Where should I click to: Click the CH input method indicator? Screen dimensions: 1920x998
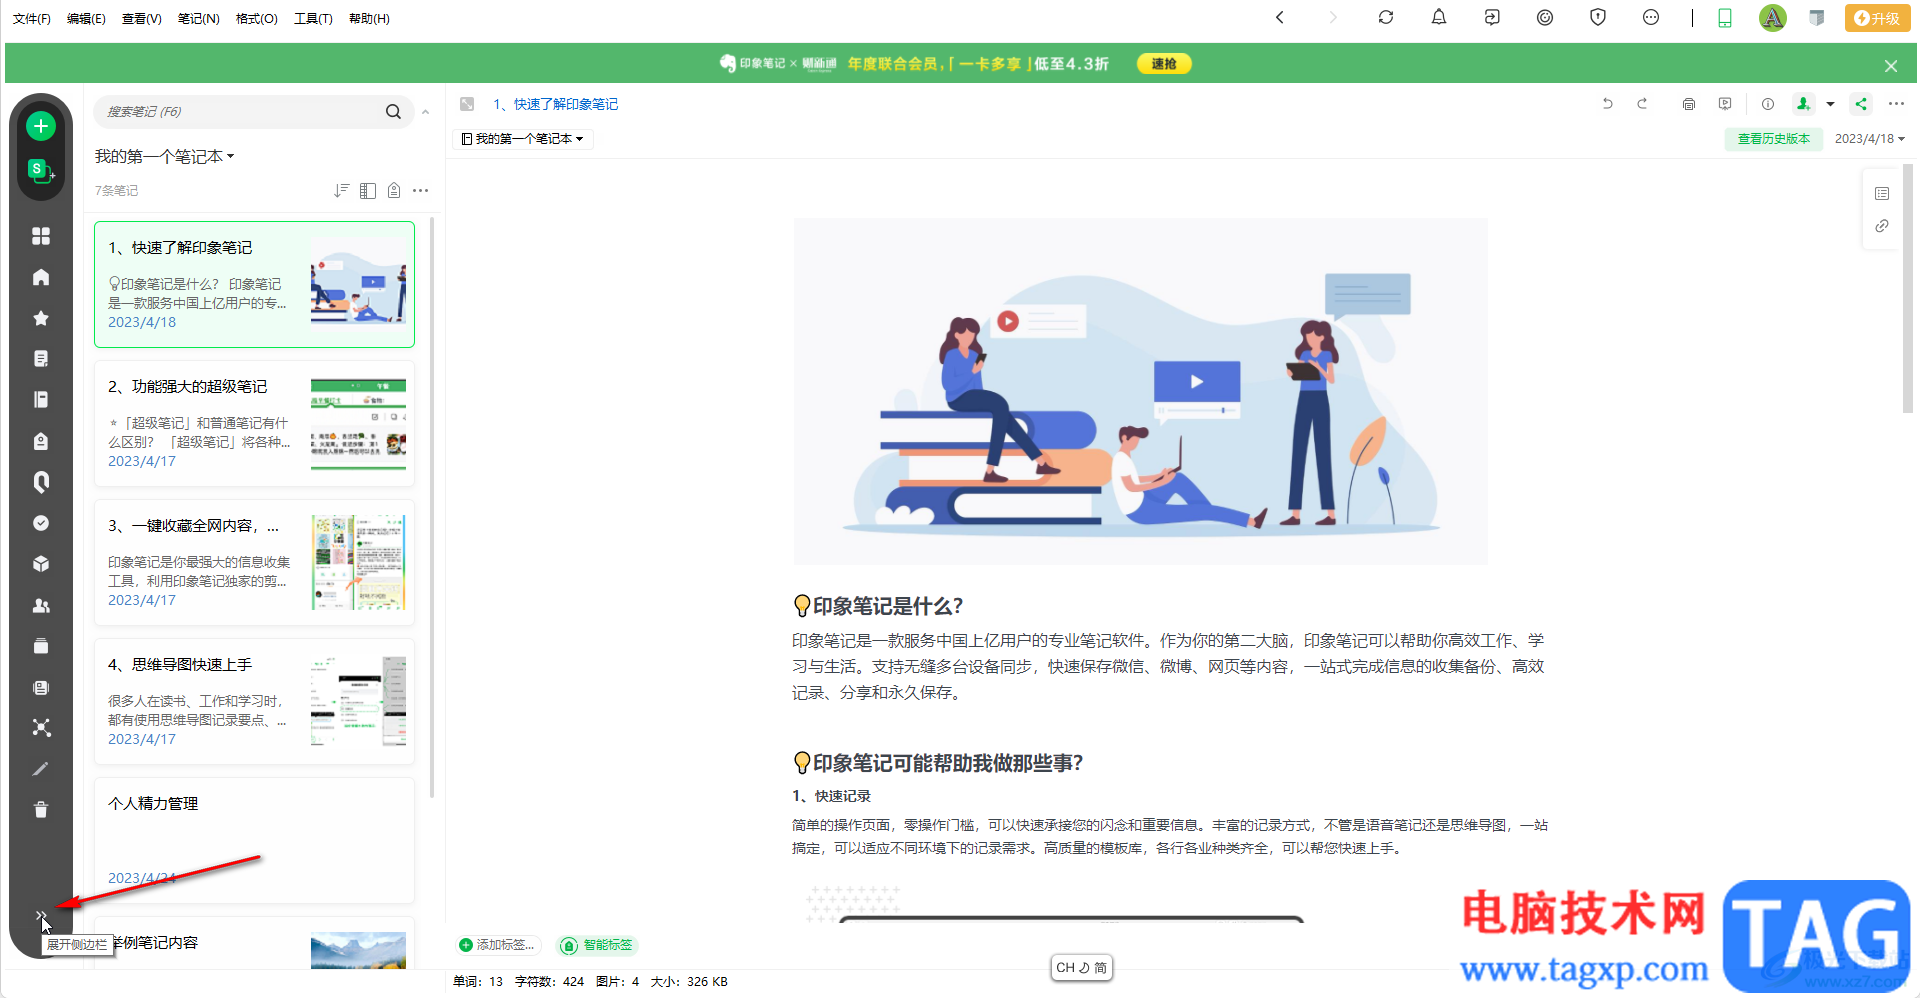(x=1081, y=968)
